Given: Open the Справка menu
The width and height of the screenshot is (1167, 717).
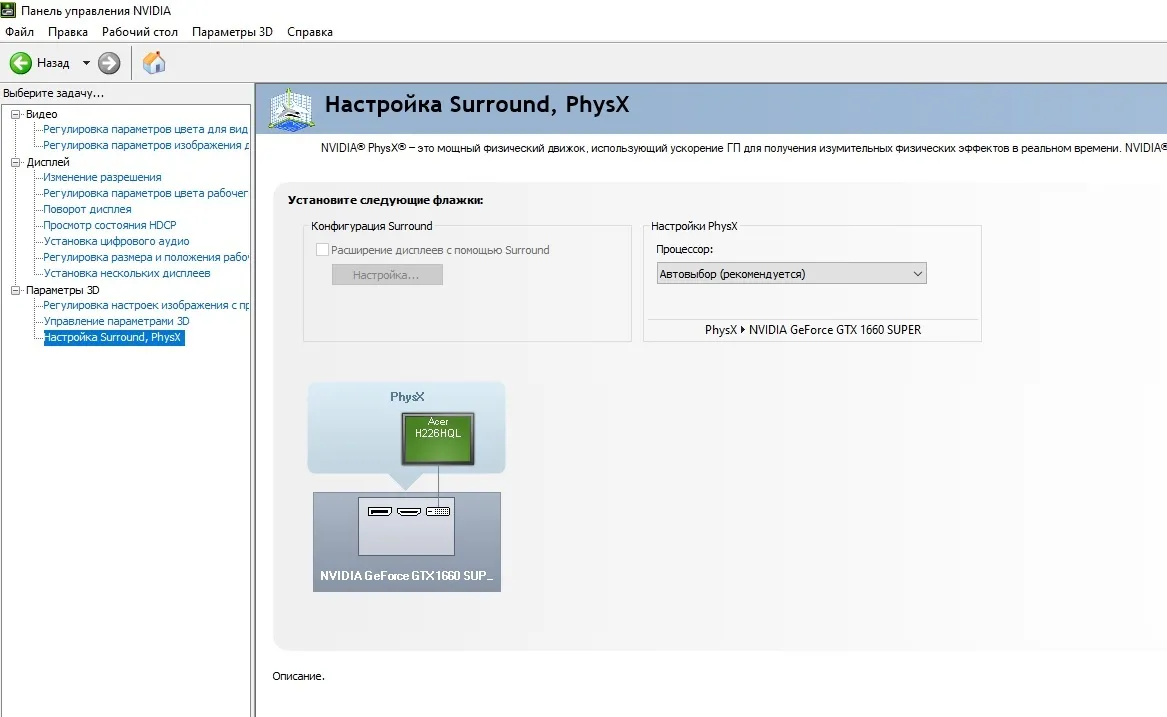Looking at the screenshot, I should click(x=310, y=32).
